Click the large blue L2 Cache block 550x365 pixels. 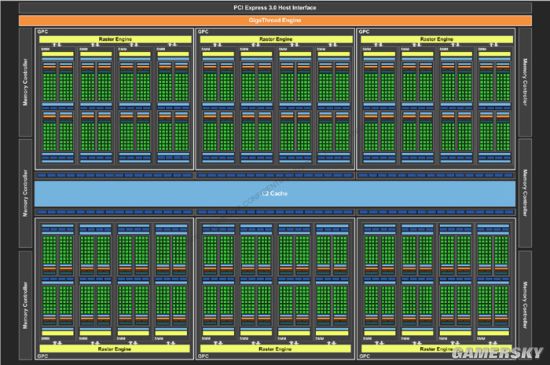point(275,194)
